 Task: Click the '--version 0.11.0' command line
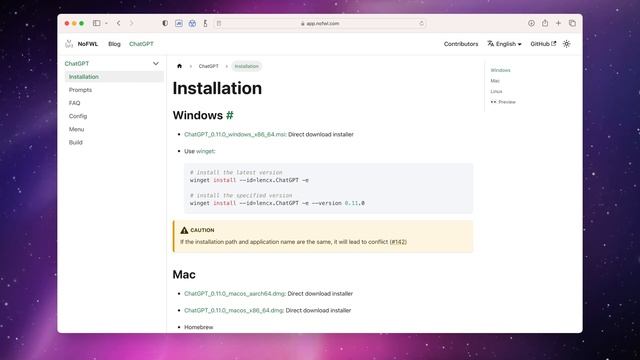coord(277,203)
